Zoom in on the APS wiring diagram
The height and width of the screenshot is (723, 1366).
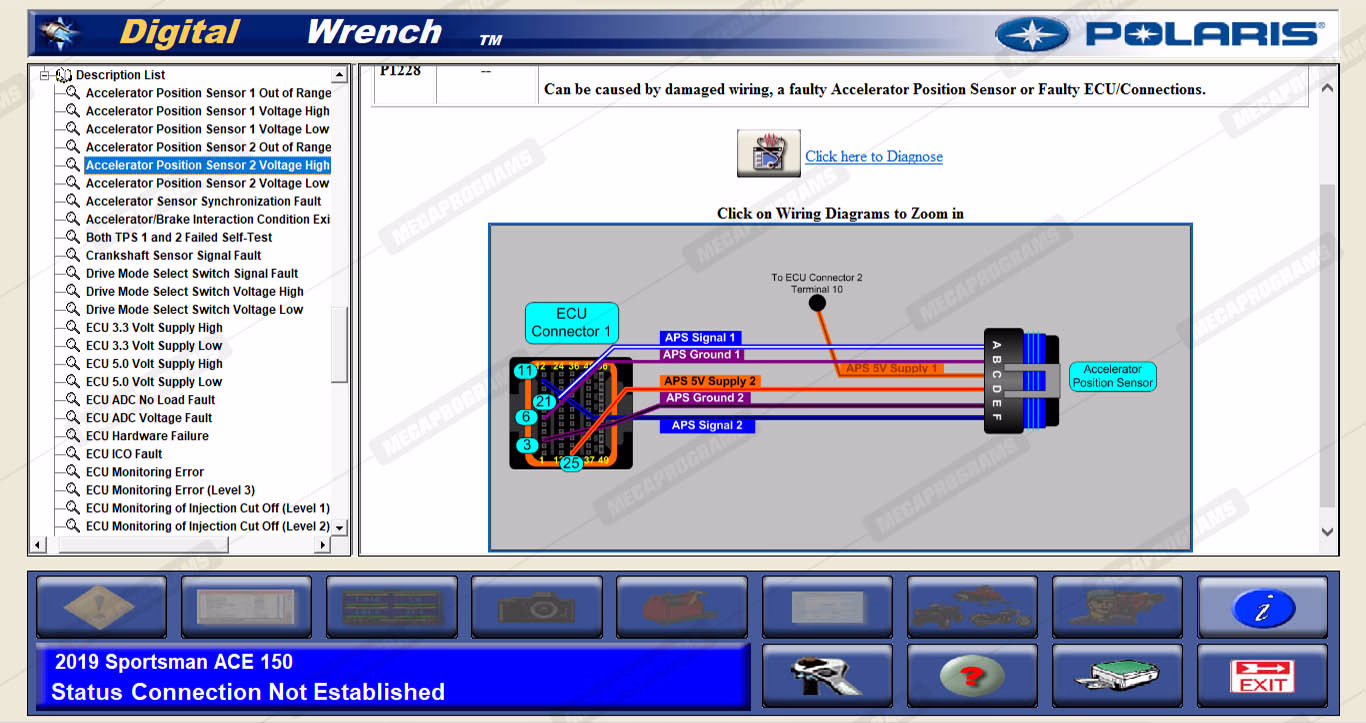pyautogui.click(x=839, y=387)
